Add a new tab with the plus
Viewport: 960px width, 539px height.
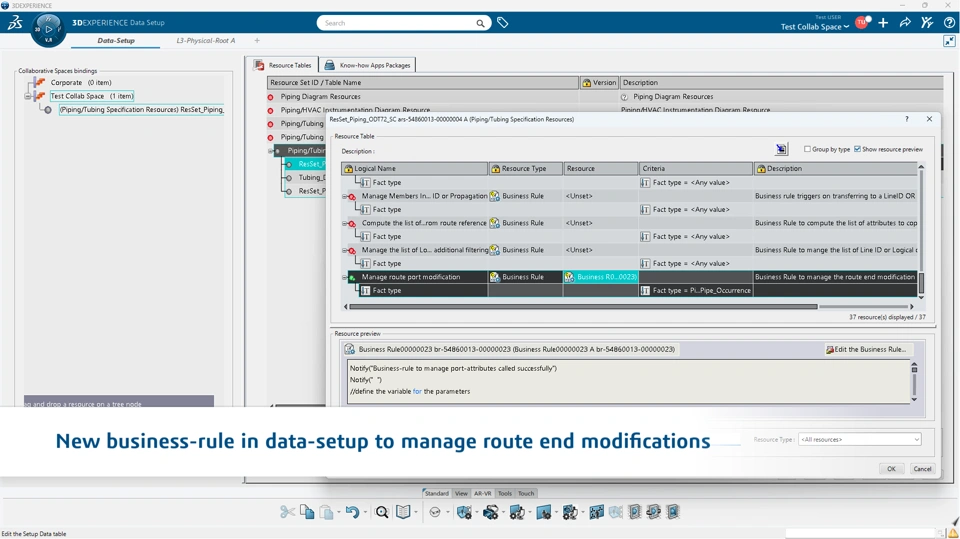pyautogui.click(x=257, y=40)
